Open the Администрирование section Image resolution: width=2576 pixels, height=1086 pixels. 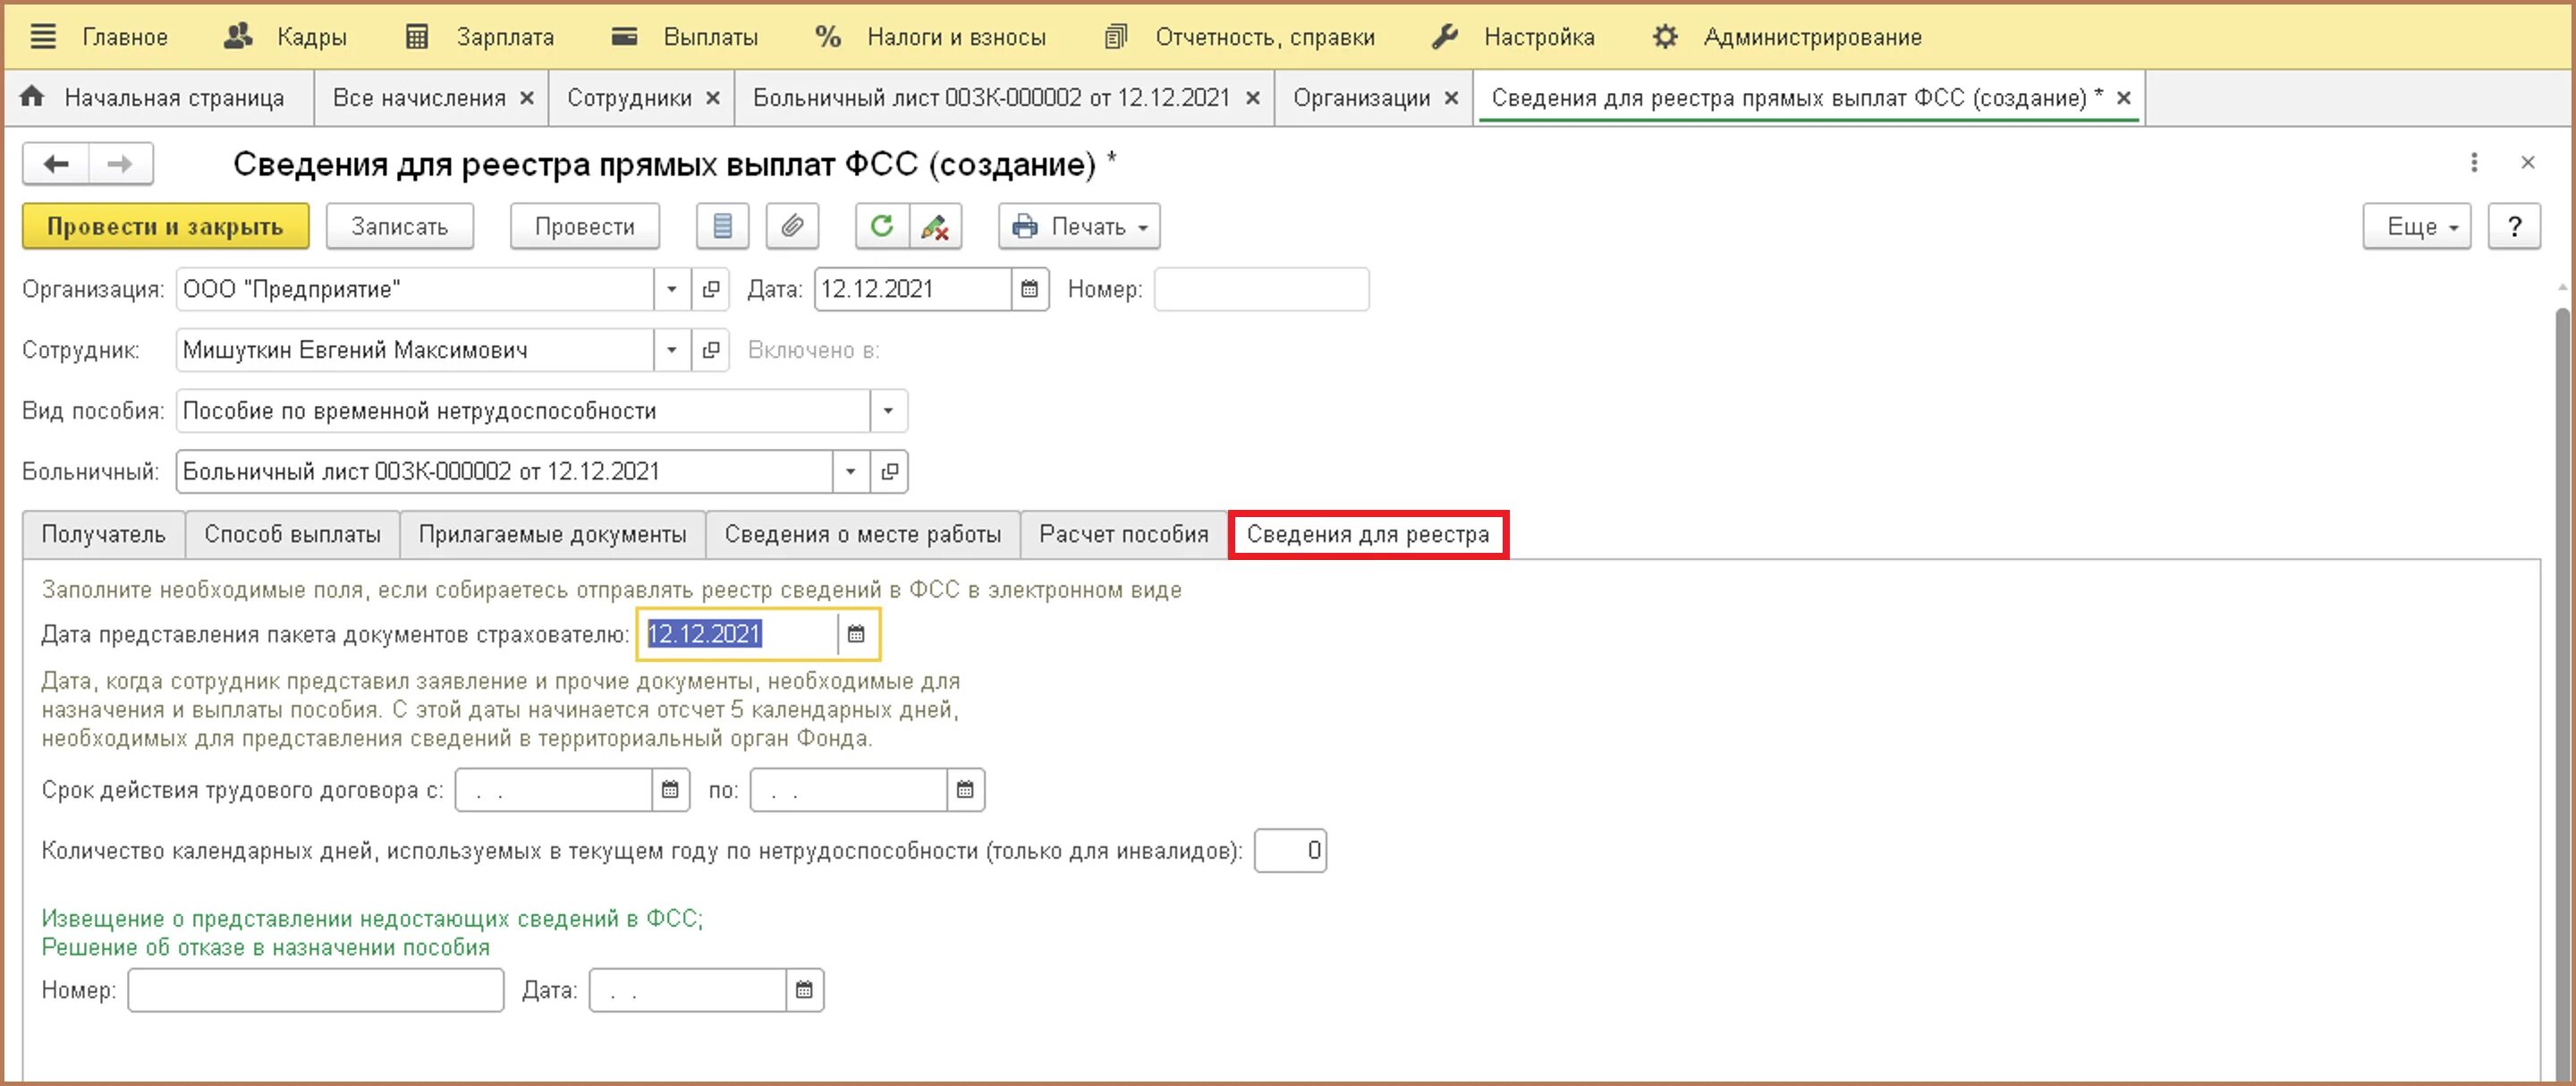click(1786, 37)
